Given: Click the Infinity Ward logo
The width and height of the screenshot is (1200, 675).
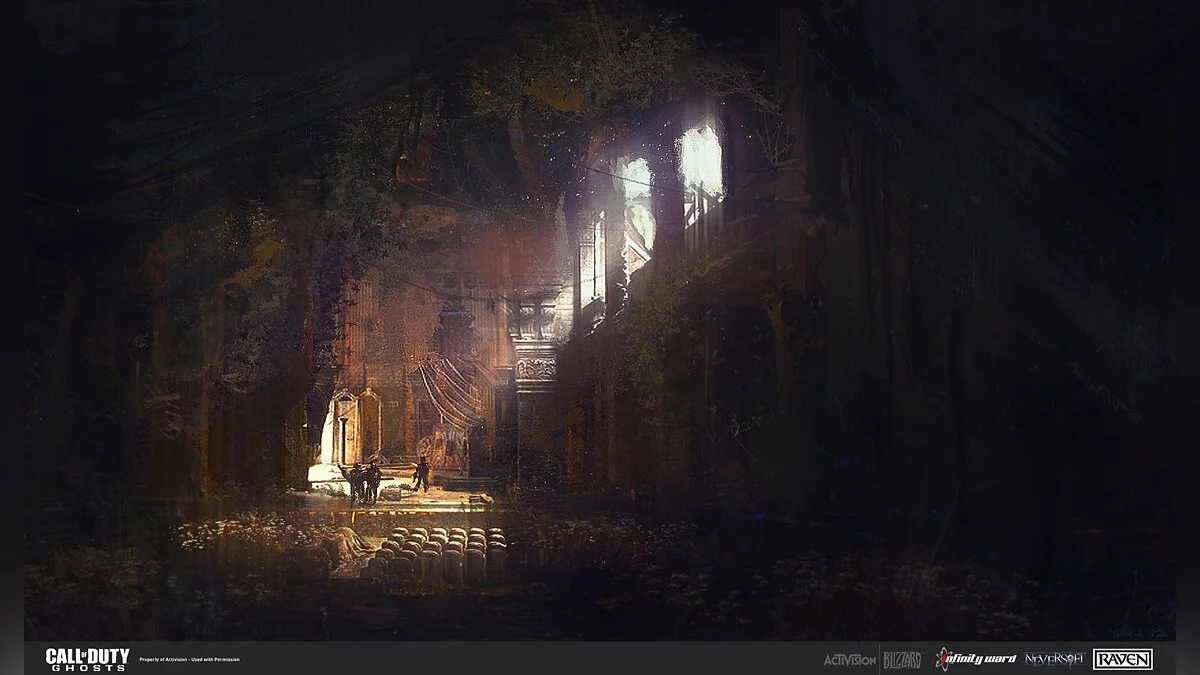Looking at the screenshot, I should [976, 659].
